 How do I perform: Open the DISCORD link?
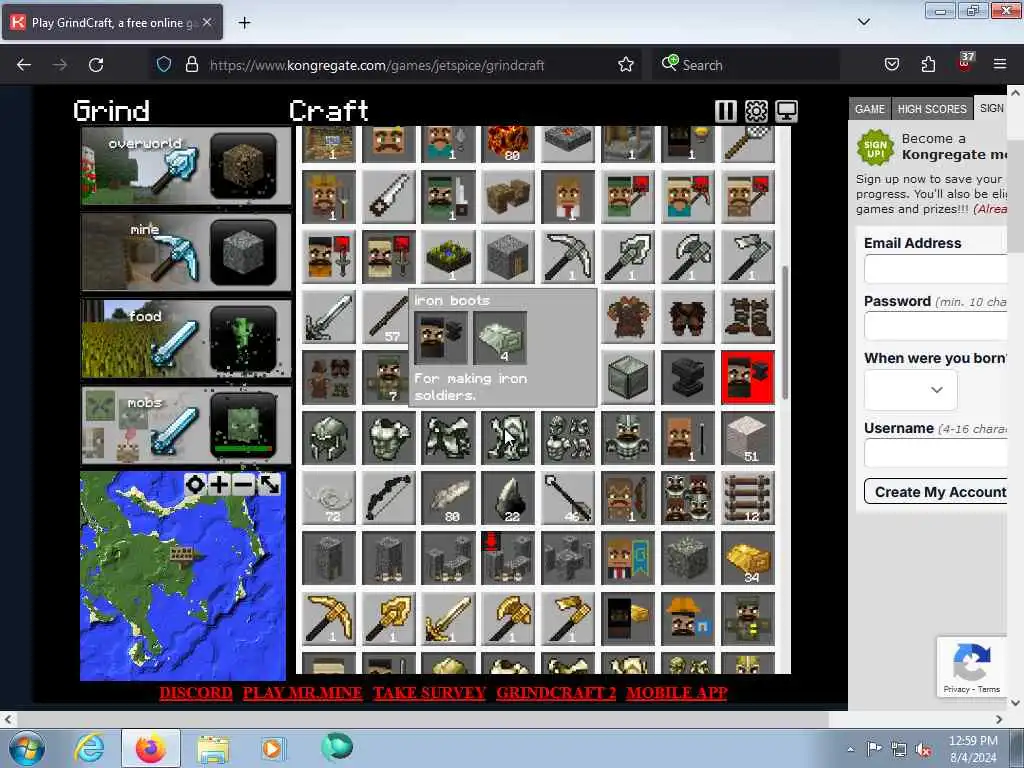pos(196,693)
